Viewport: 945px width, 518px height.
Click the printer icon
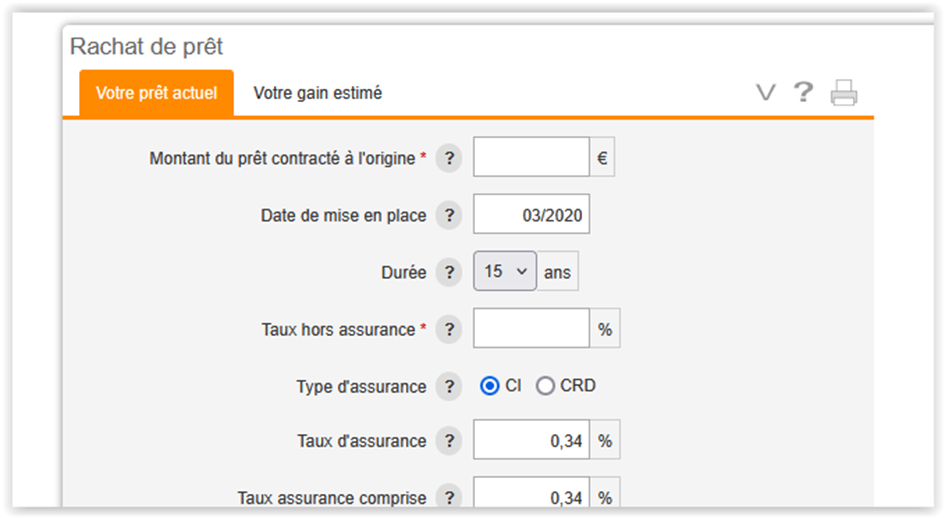844,93
